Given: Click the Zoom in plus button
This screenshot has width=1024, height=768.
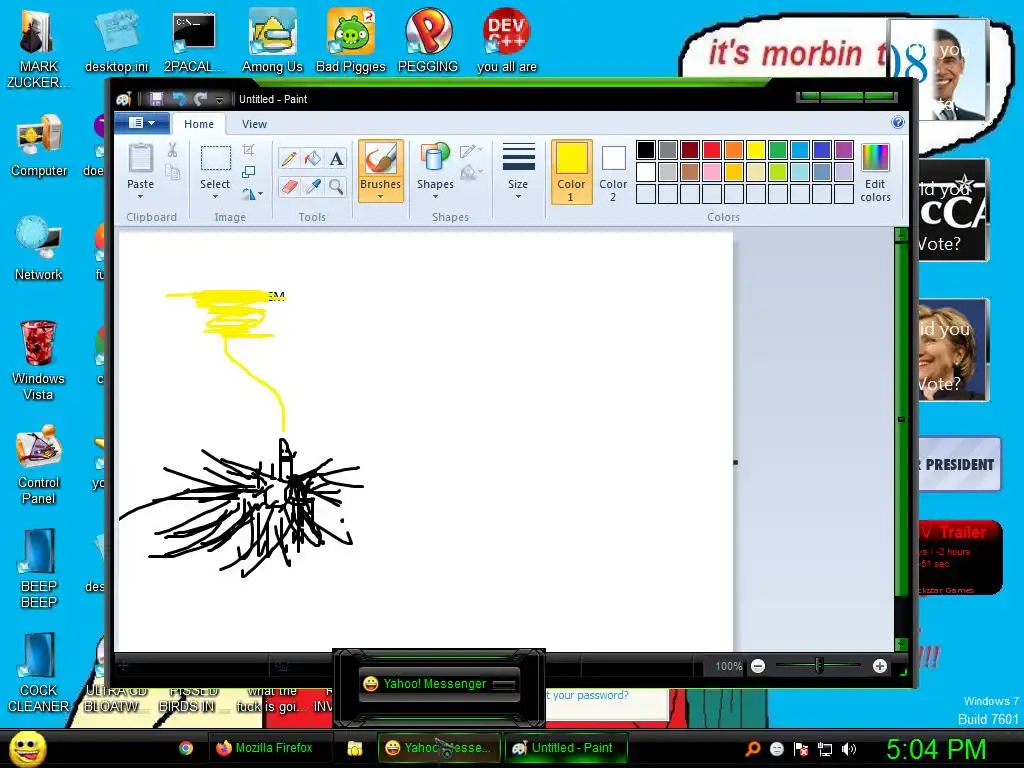Looking at the screenshot, I should [880, 666].
